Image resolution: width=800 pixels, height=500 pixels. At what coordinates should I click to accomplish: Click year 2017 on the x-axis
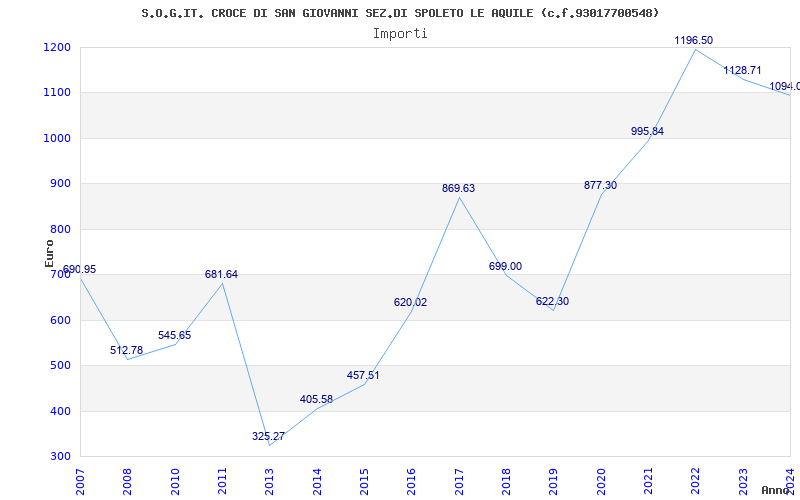point(459,480)
